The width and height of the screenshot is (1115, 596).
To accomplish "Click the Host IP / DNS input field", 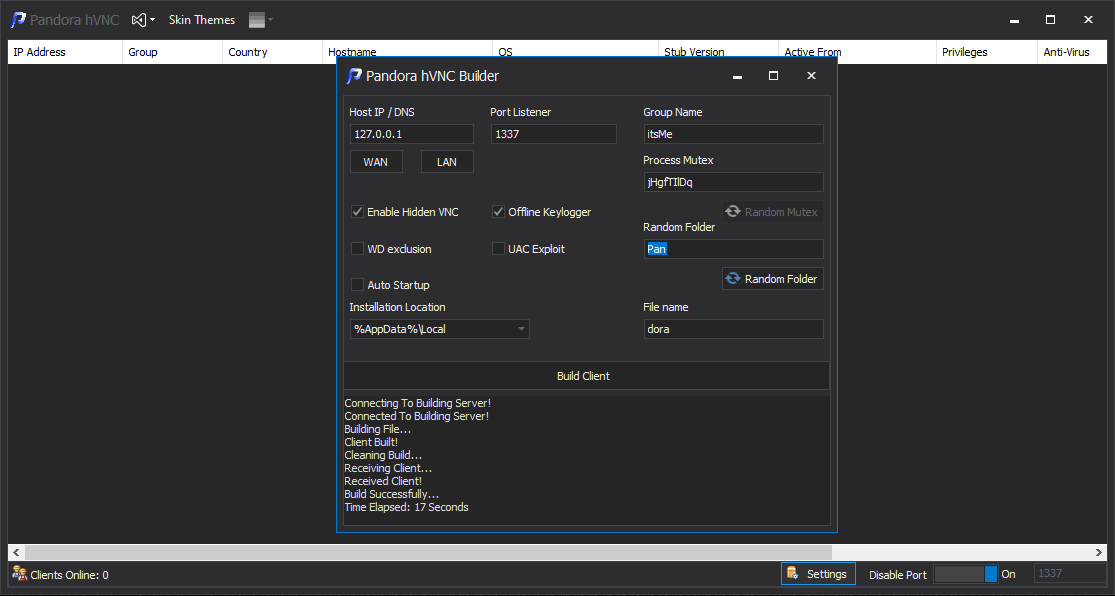I will click(x=412, y=134).
